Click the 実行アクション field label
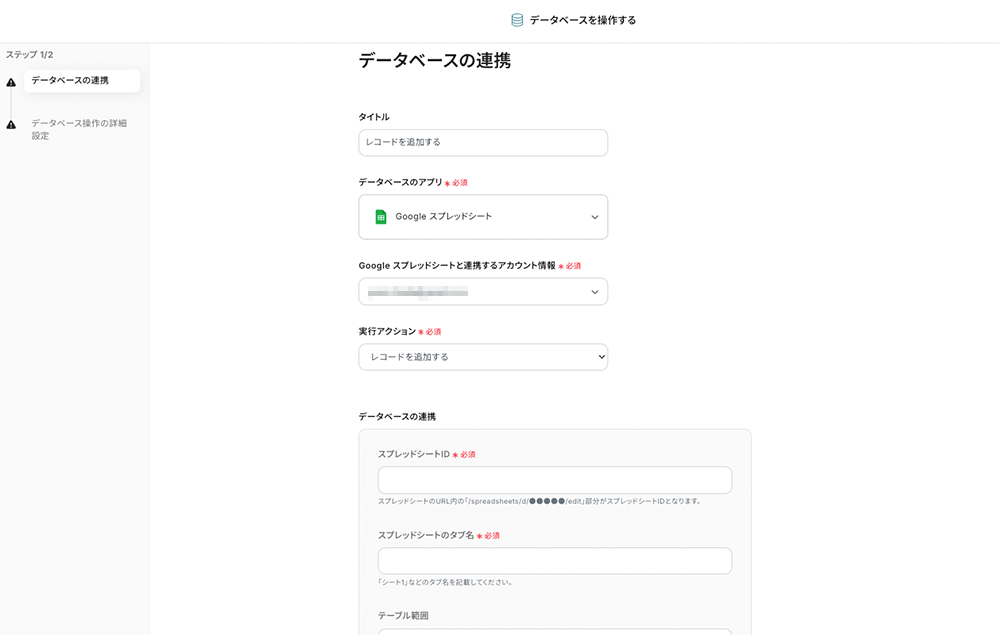This screenshot has height=635, width=1000. coord(386,331)
